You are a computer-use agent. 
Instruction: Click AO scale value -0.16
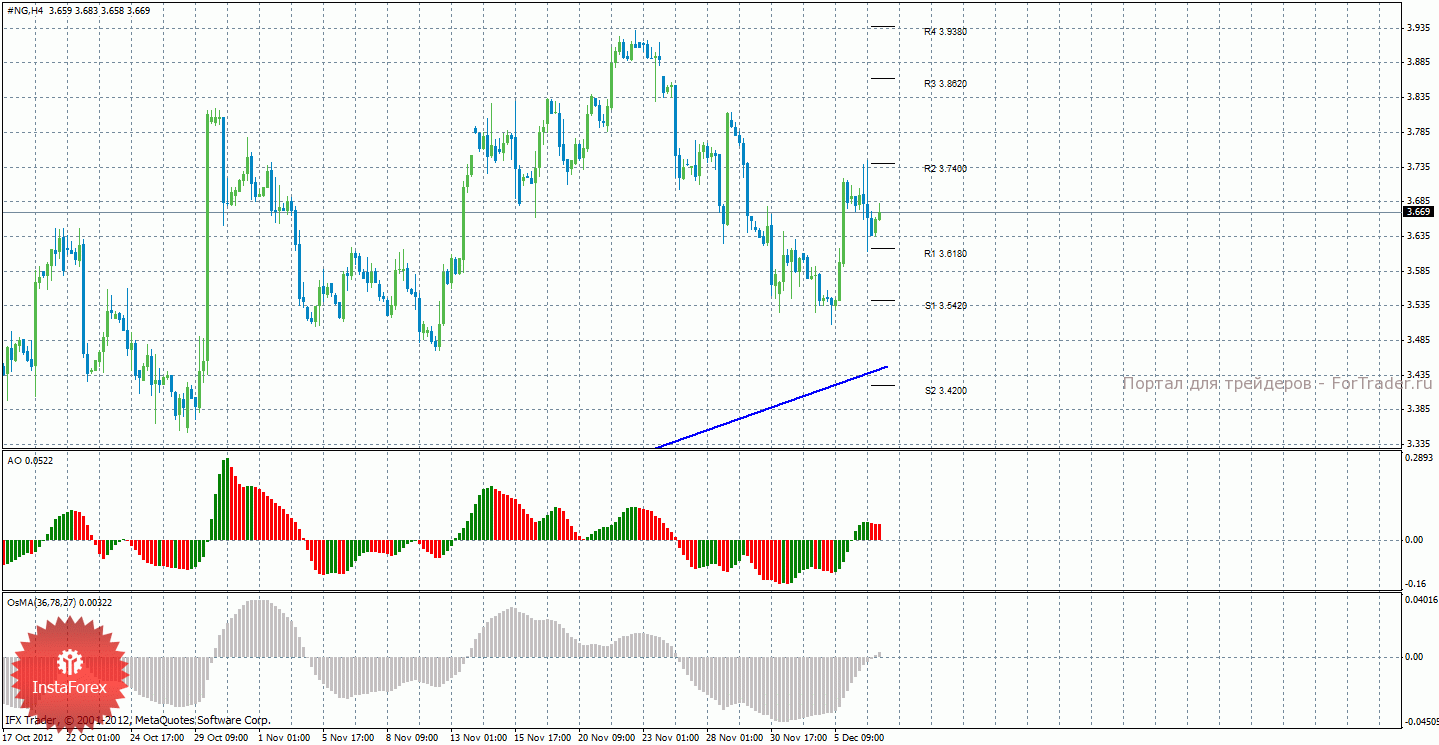(x=1417, y=584)
